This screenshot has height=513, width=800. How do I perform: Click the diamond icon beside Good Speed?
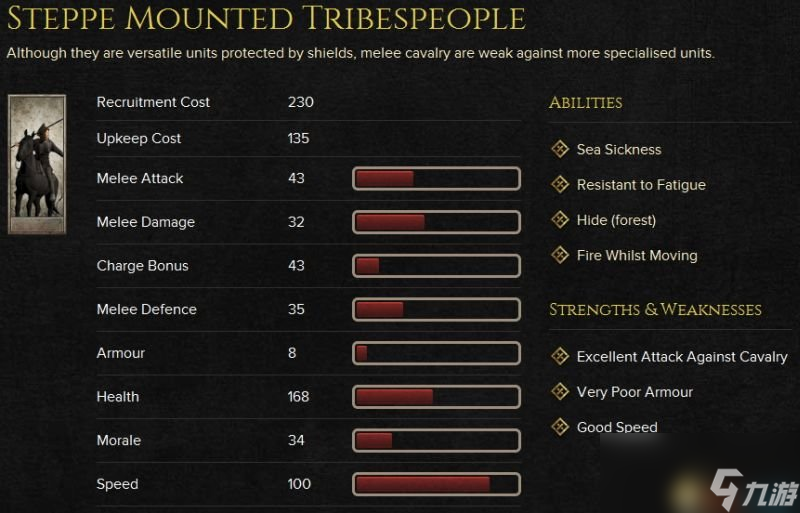click(560, 426)
